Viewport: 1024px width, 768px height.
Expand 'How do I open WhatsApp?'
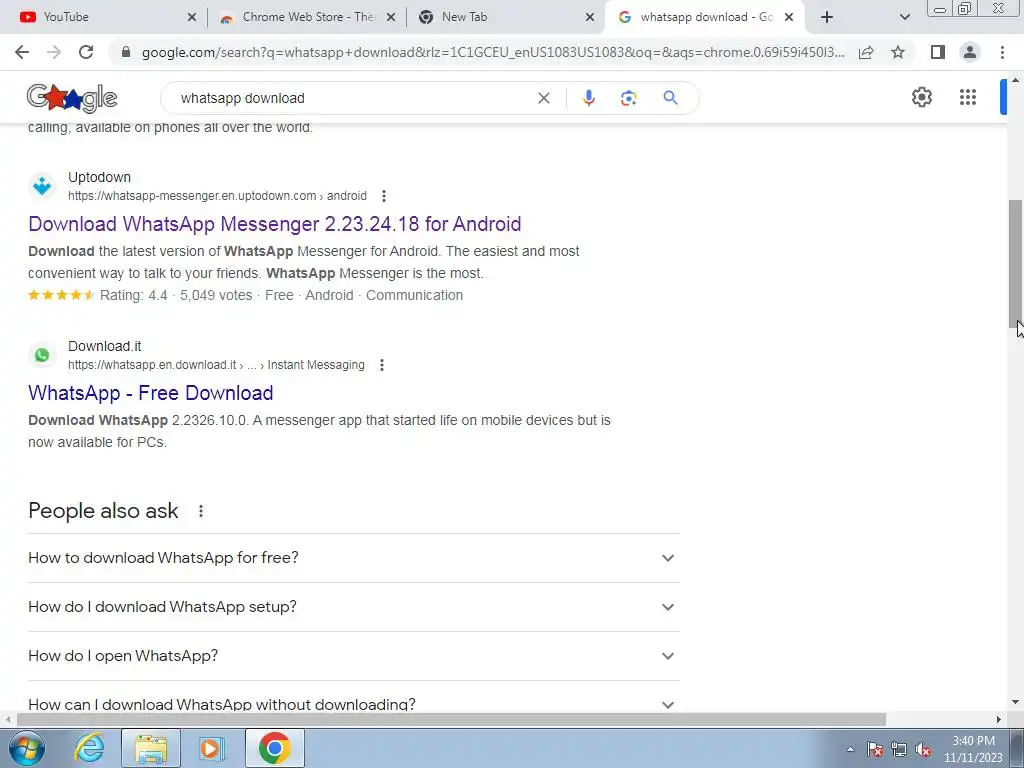[x=353, y=656]
